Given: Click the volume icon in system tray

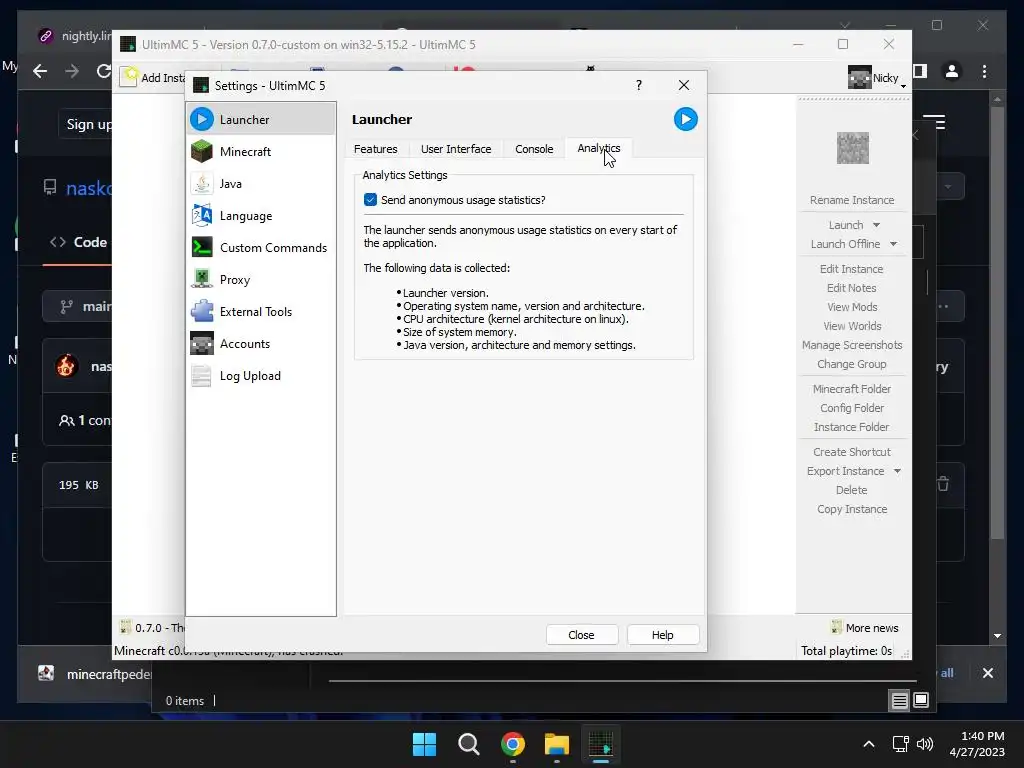Looking at the screenshot, I should (x=925, y=744).
